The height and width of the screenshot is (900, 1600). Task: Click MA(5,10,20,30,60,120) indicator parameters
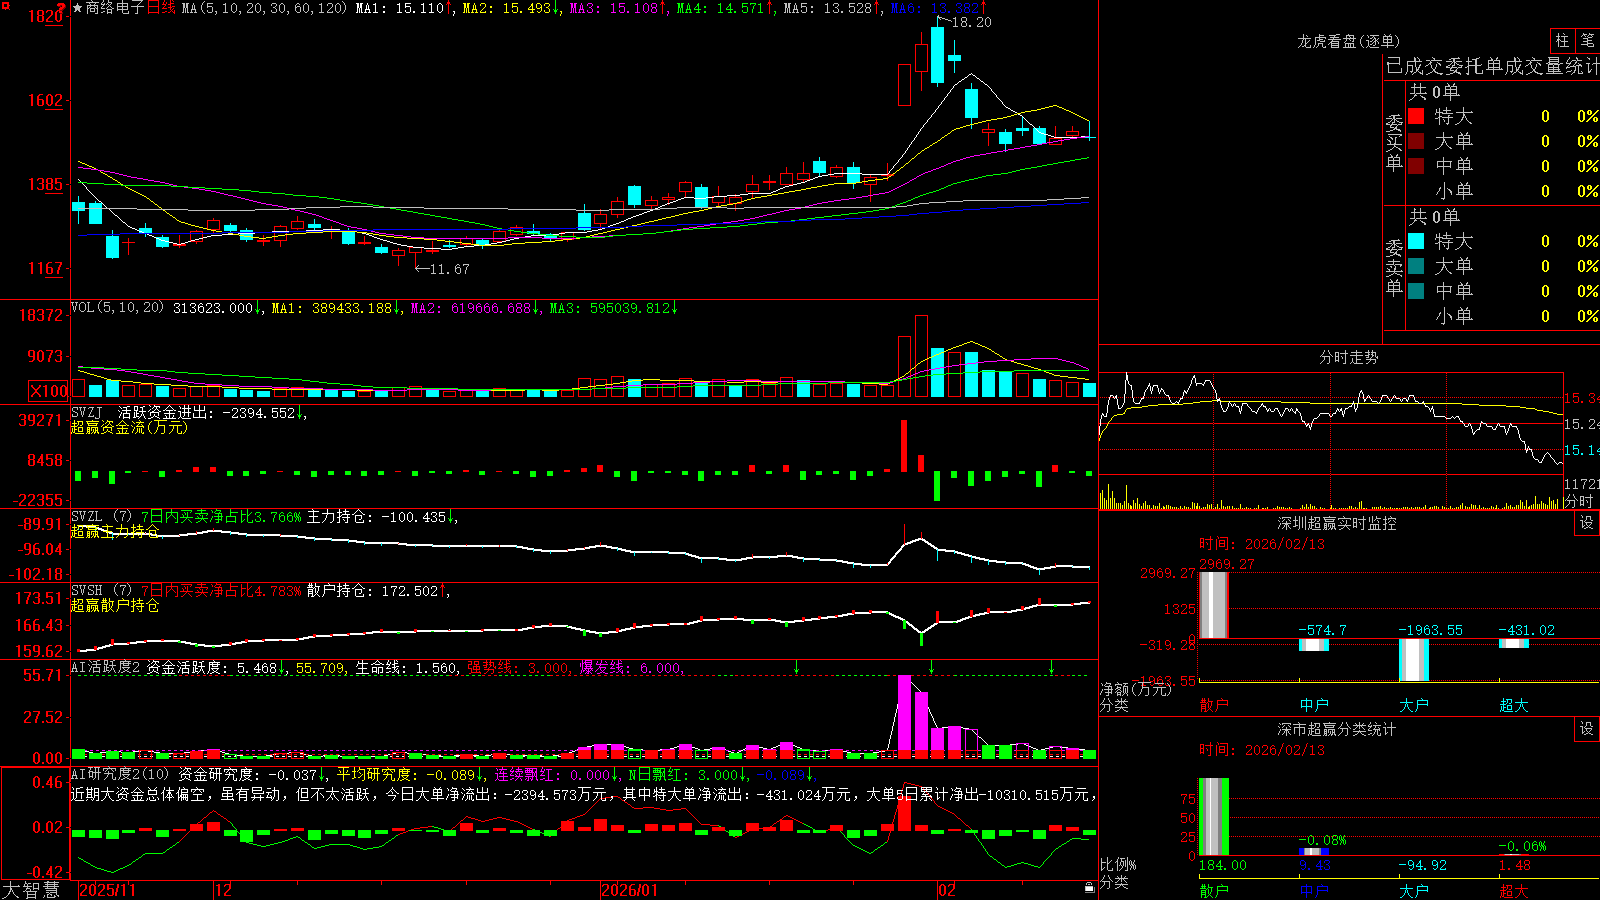point(264,8)
